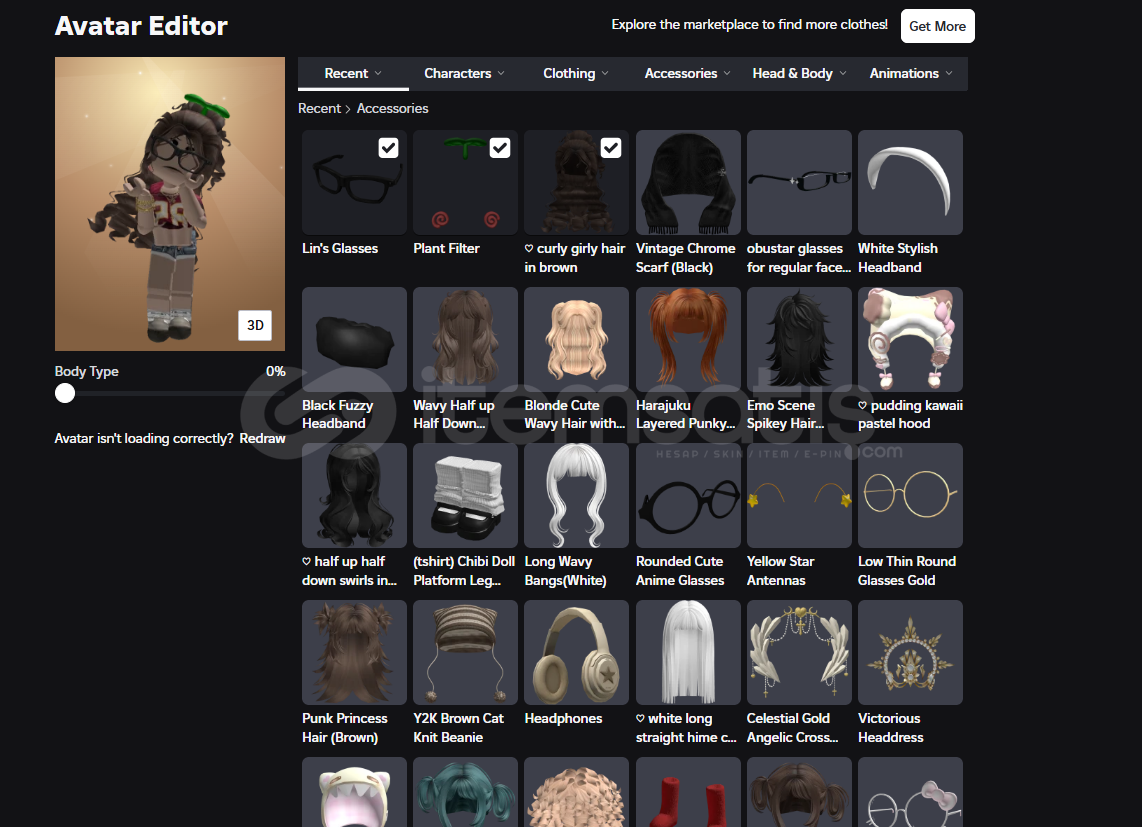
Task: Equip the Black Fuzzy Headband image
Action: 354,339
